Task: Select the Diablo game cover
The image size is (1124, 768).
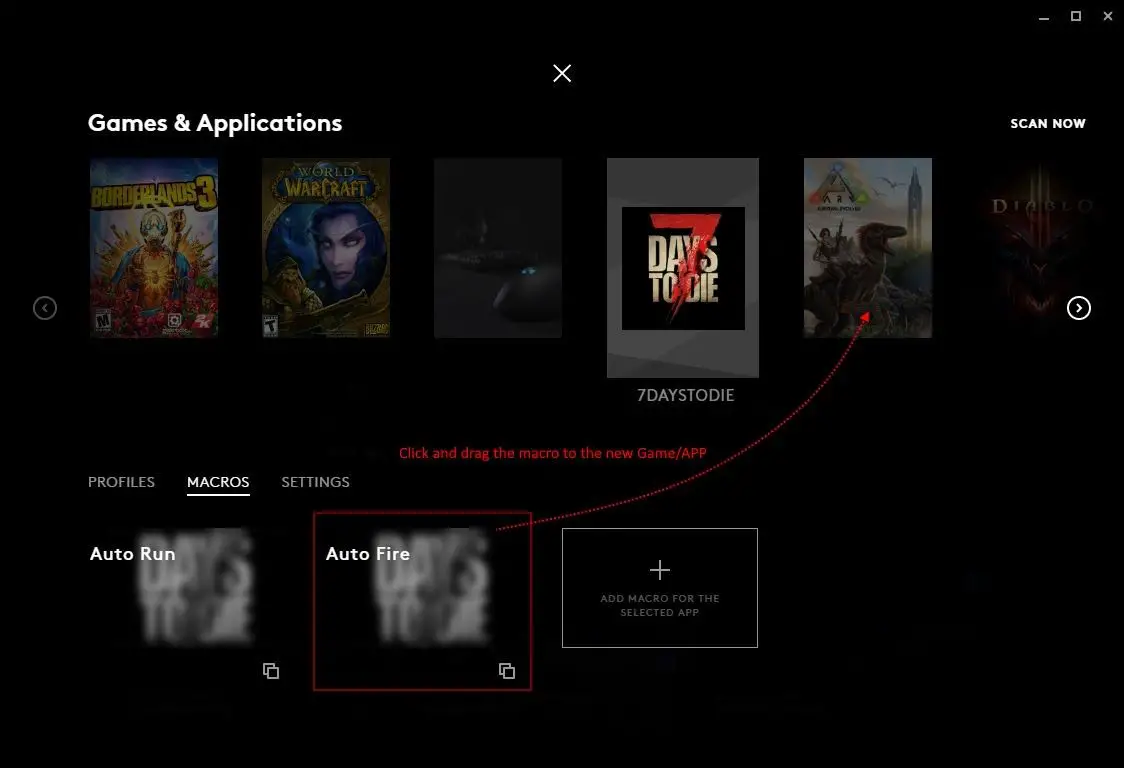Action: point(1041,247)
